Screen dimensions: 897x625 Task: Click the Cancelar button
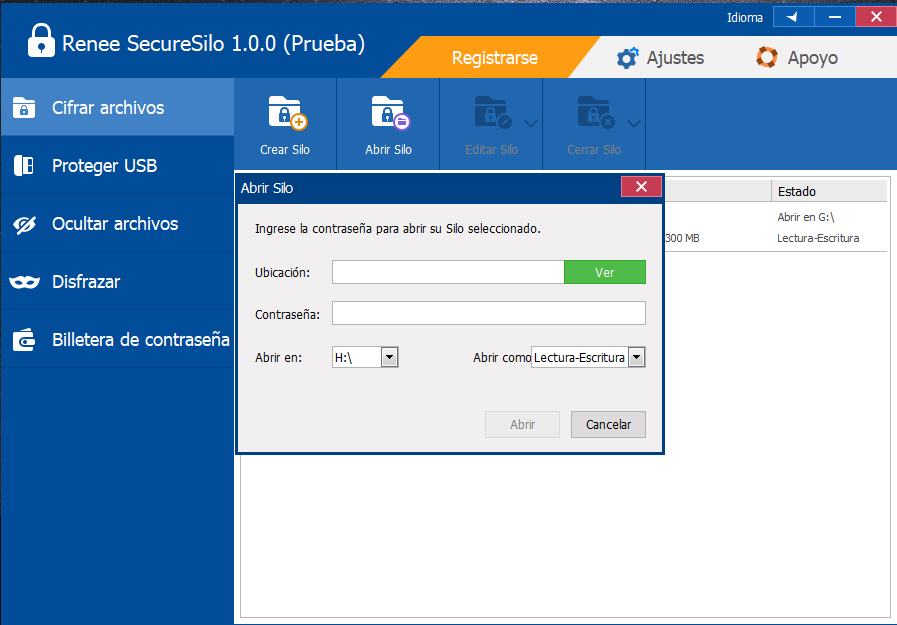608,424
